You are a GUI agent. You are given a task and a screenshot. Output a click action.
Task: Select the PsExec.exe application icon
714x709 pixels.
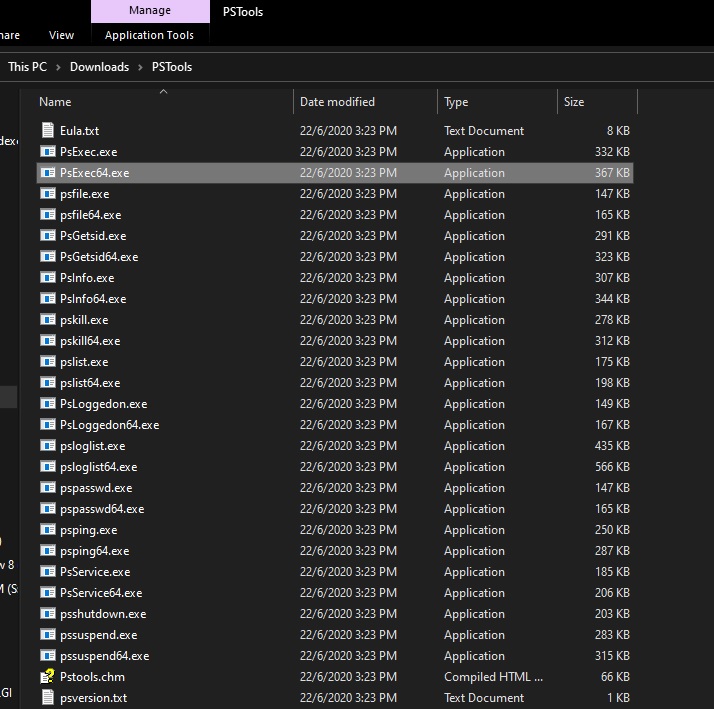(47, 152)
